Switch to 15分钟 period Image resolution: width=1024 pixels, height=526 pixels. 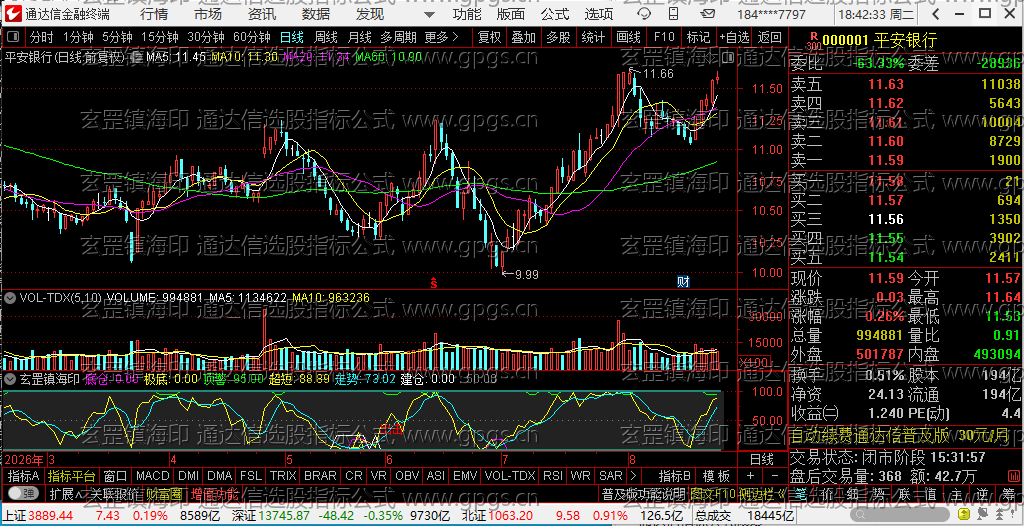click(x=159, y=38)
